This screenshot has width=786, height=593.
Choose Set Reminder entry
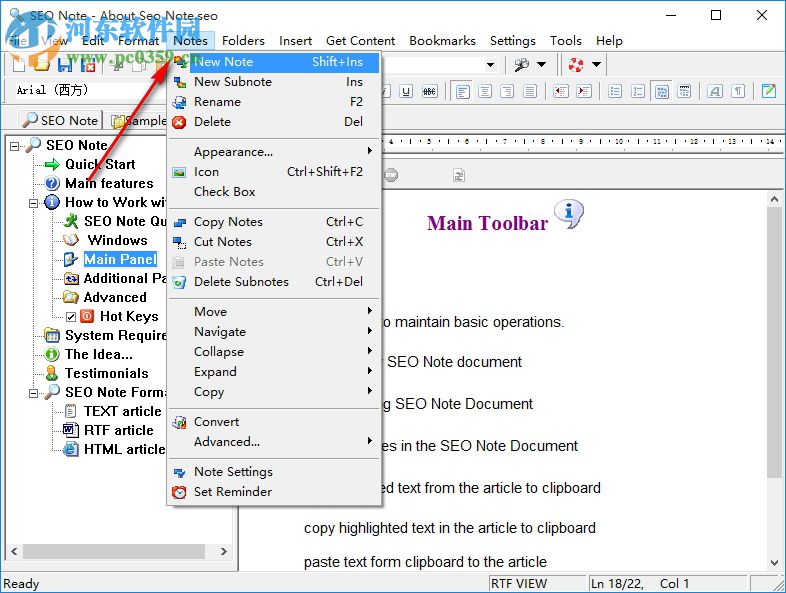click(x=274, y=492)
